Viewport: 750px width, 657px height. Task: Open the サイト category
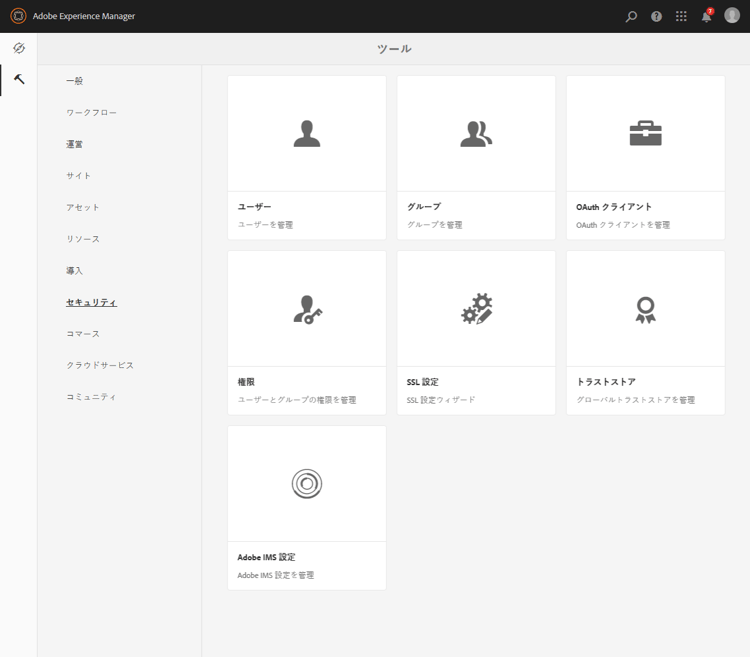(78, 175)
